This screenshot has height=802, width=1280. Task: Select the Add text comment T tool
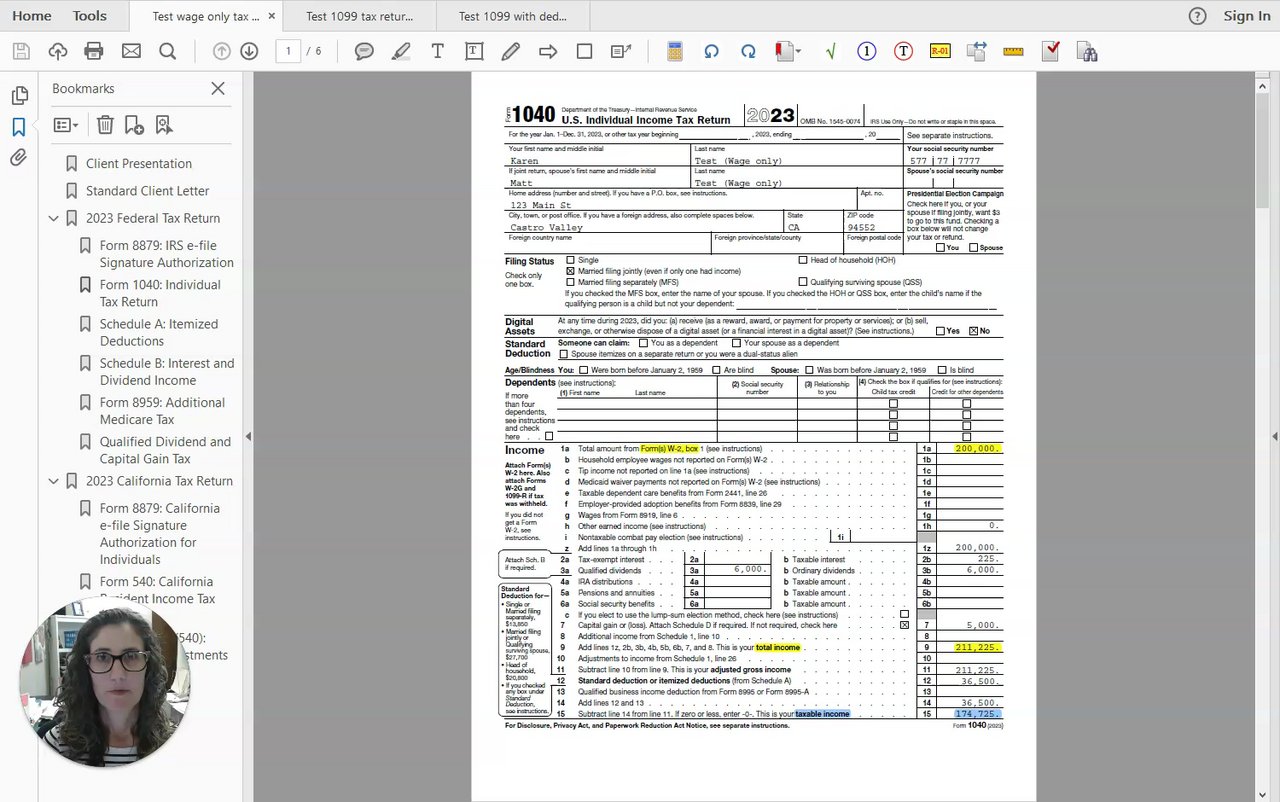(437, 51)
